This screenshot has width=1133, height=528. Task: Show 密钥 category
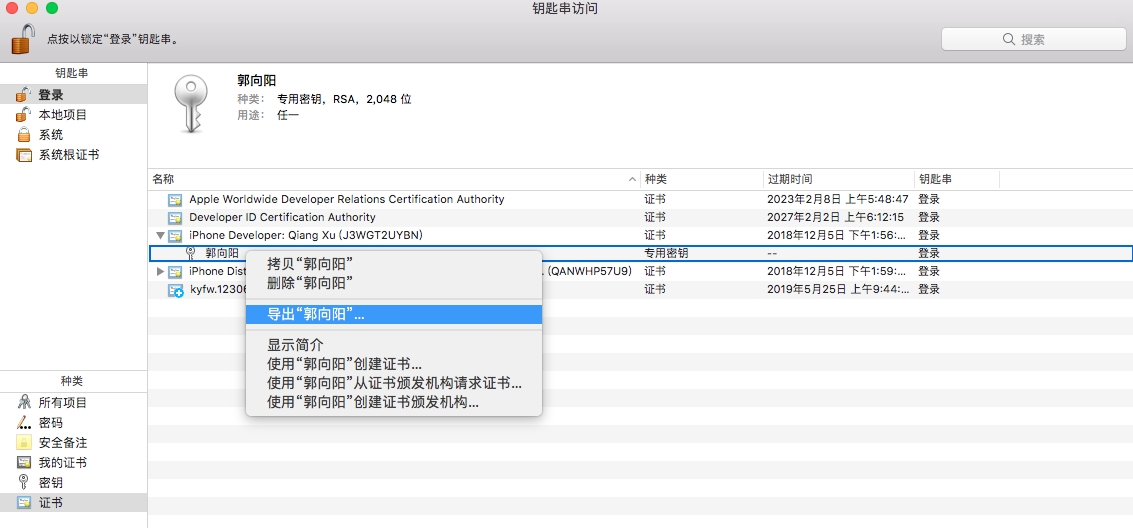point(74,482)
